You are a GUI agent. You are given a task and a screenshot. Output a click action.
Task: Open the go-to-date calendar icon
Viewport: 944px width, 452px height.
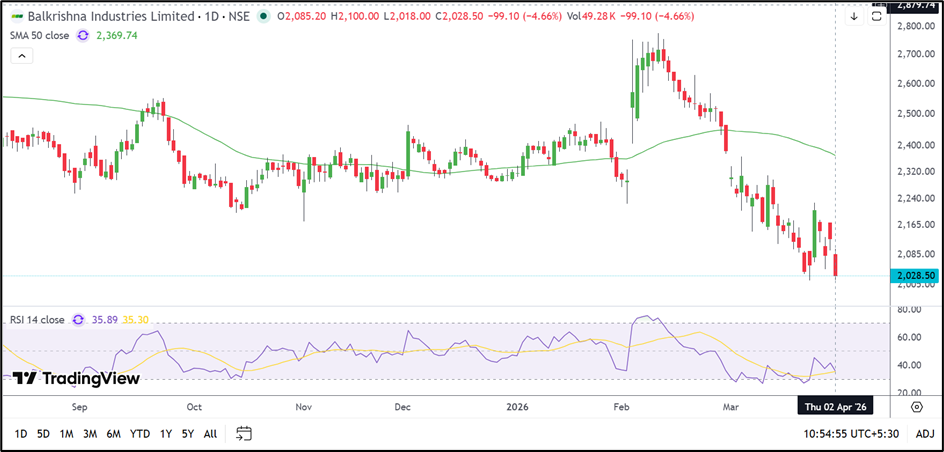tap(244, 433)
